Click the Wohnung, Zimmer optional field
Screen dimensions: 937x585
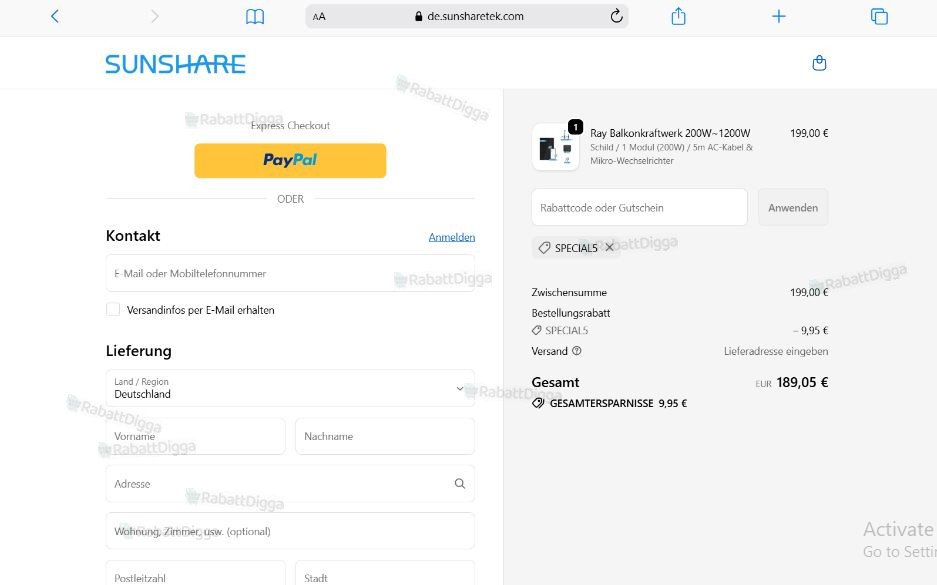(x=290, y=531)
